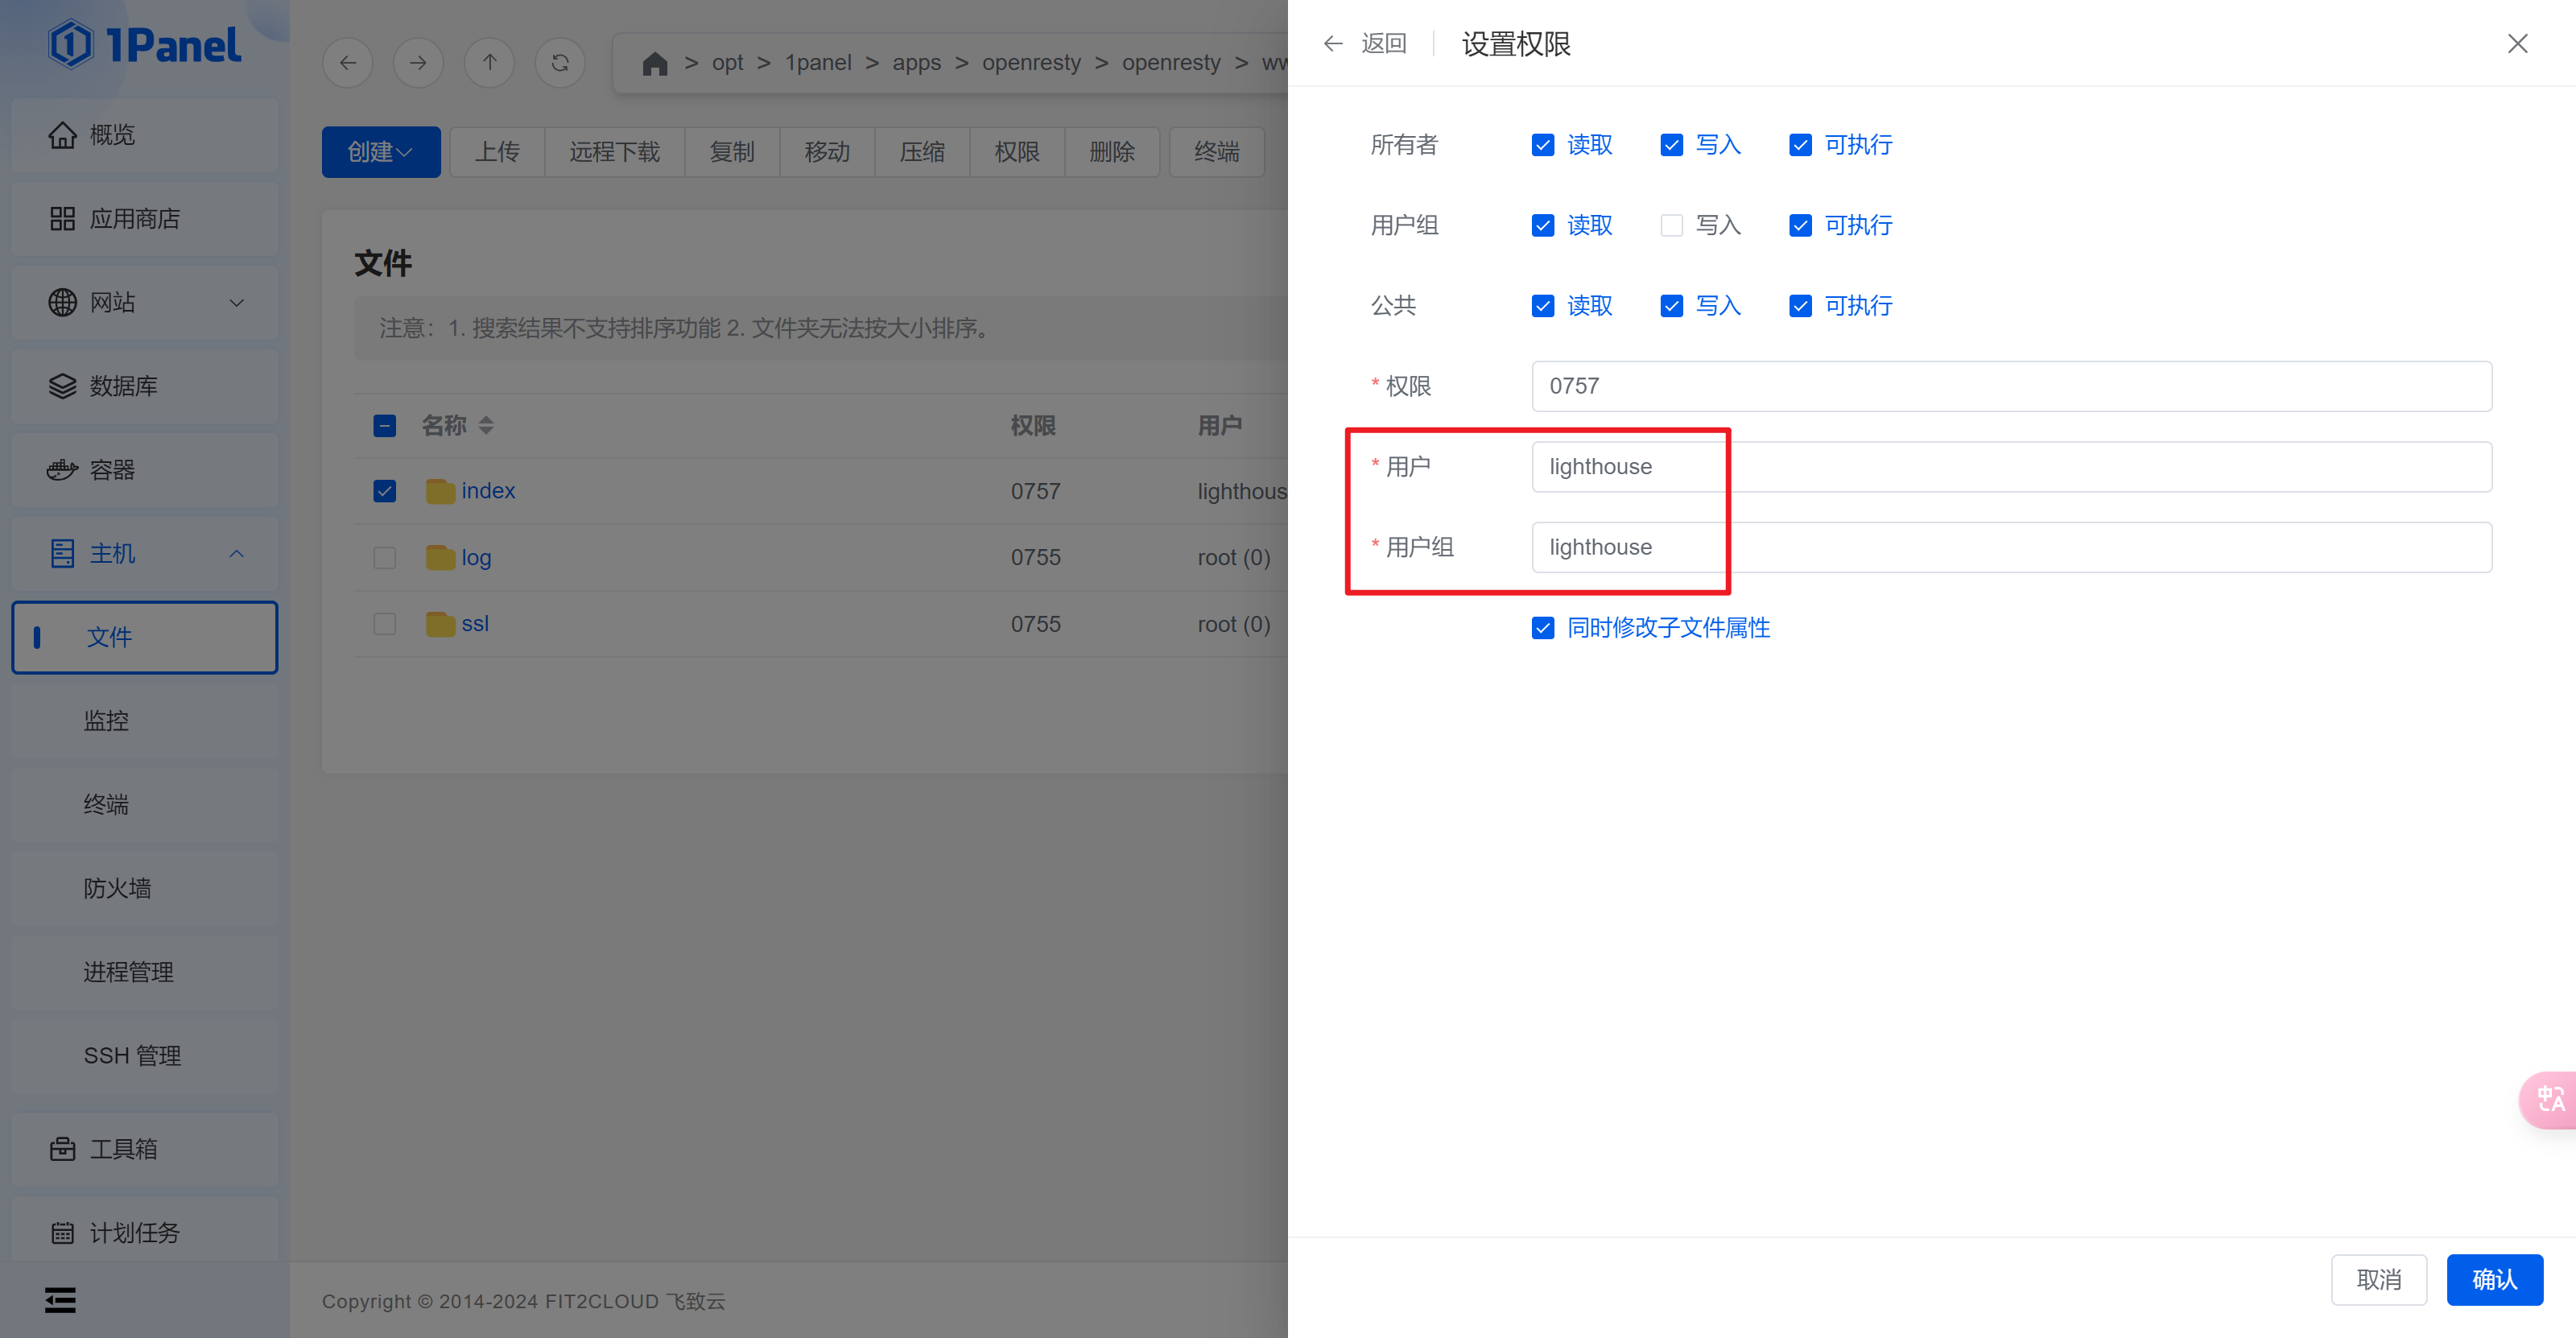Click the 1Panel logo
The image size is (2576, 1338).
pos(145,45)
